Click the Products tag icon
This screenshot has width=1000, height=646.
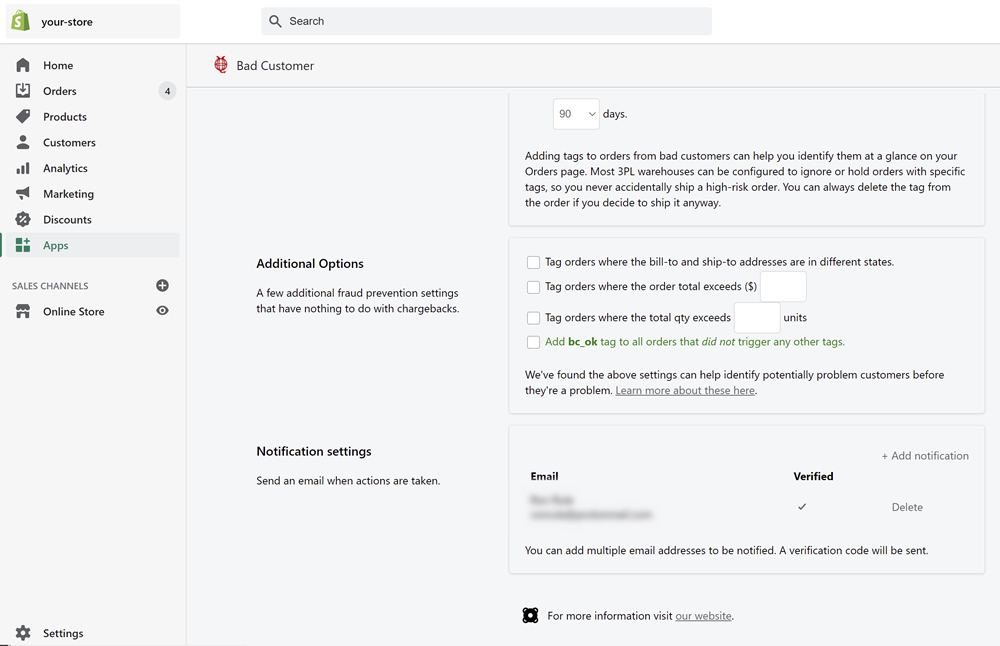(x=23, y=116)
